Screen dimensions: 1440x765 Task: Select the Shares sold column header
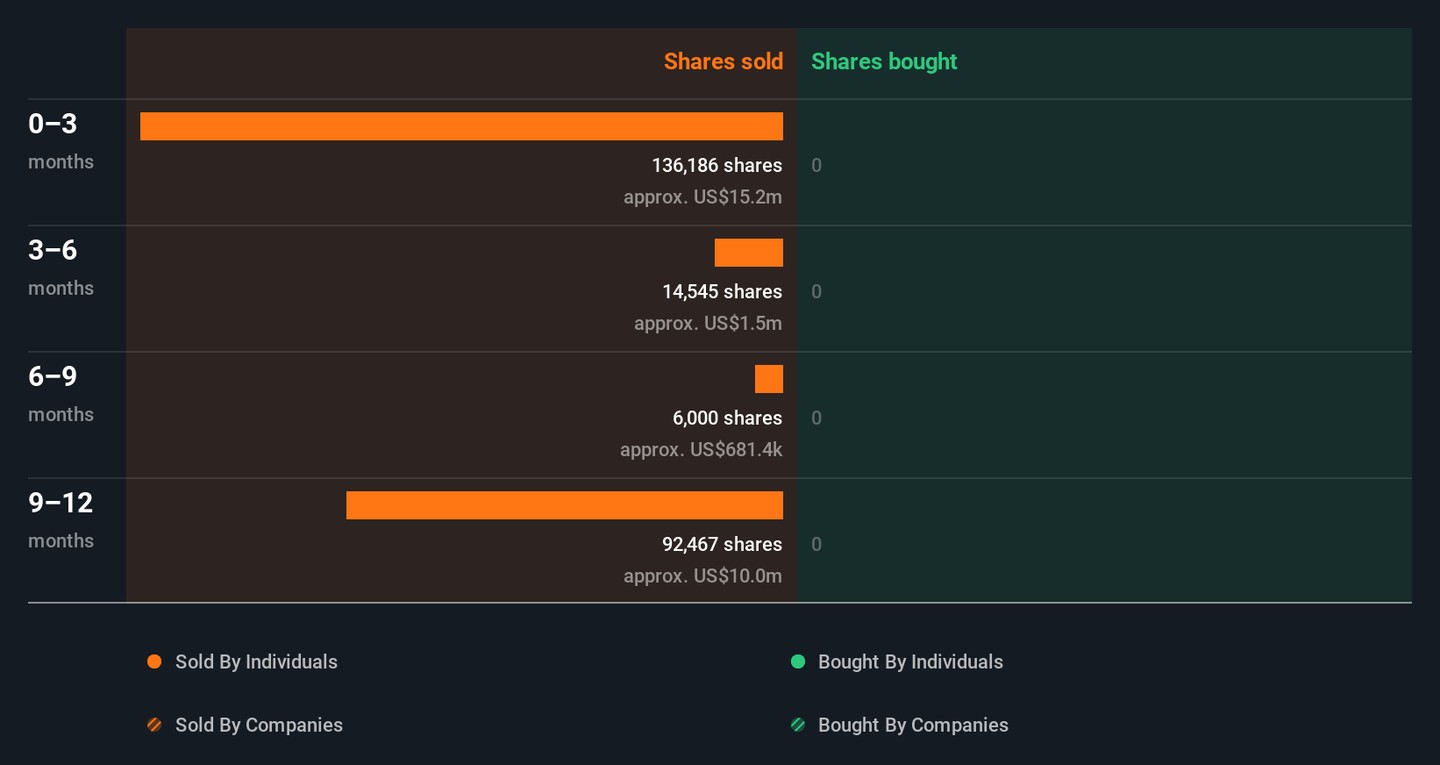(x=723, y=62)
